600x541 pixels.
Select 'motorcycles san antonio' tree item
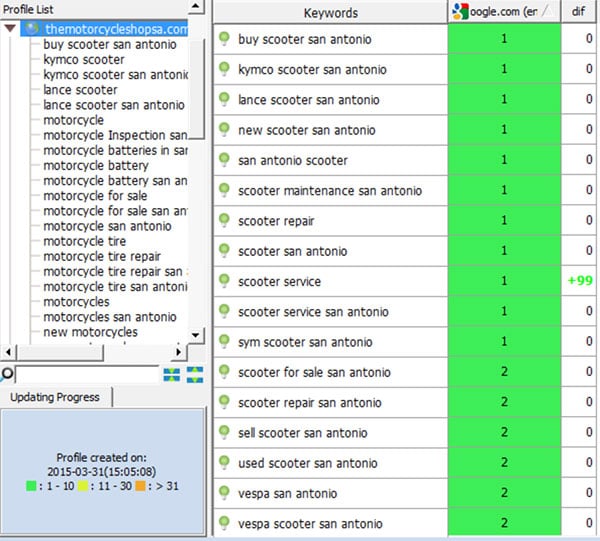pyautogui.click(x=110, y=317)
